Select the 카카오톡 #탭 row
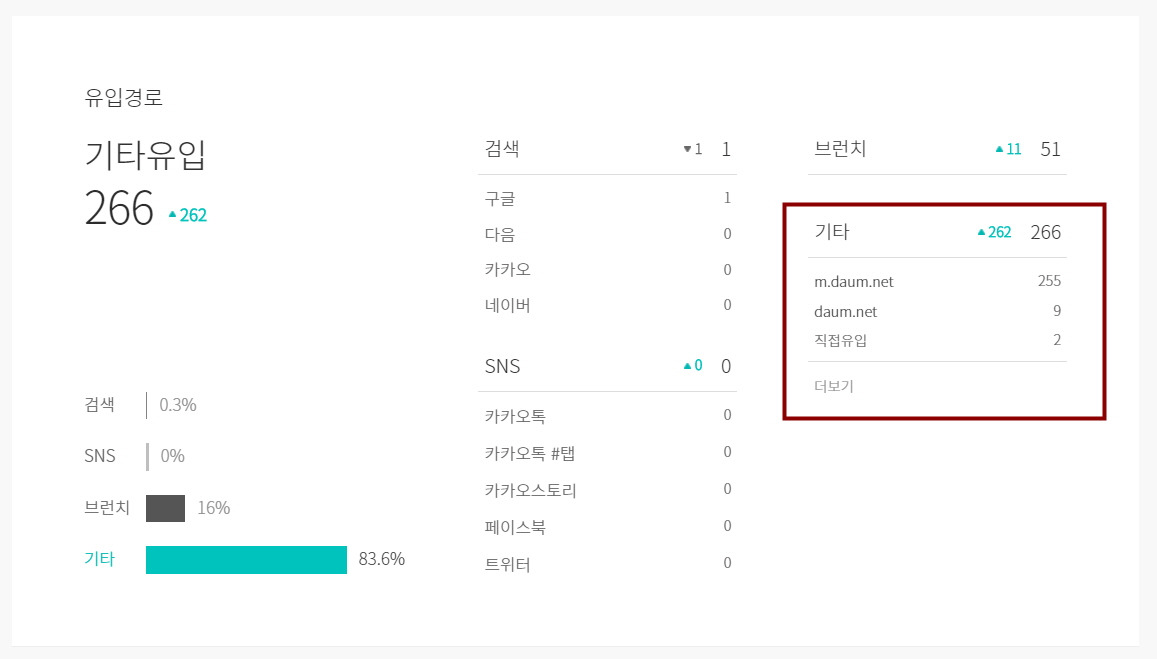The width and height of the screenshot is (1157, 659). pos(607,452)
